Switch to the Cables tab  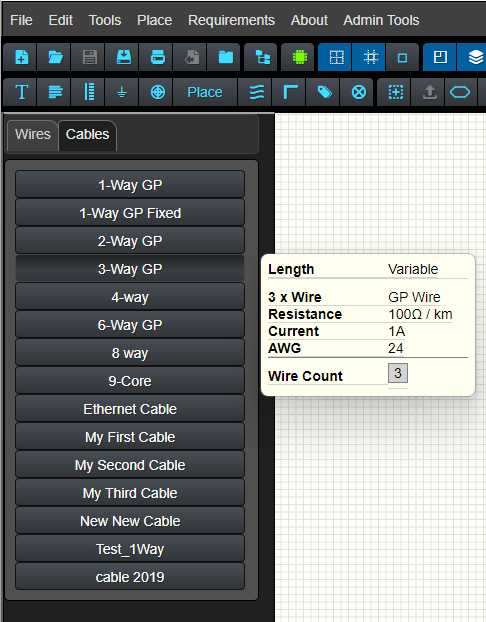point(88,134)
